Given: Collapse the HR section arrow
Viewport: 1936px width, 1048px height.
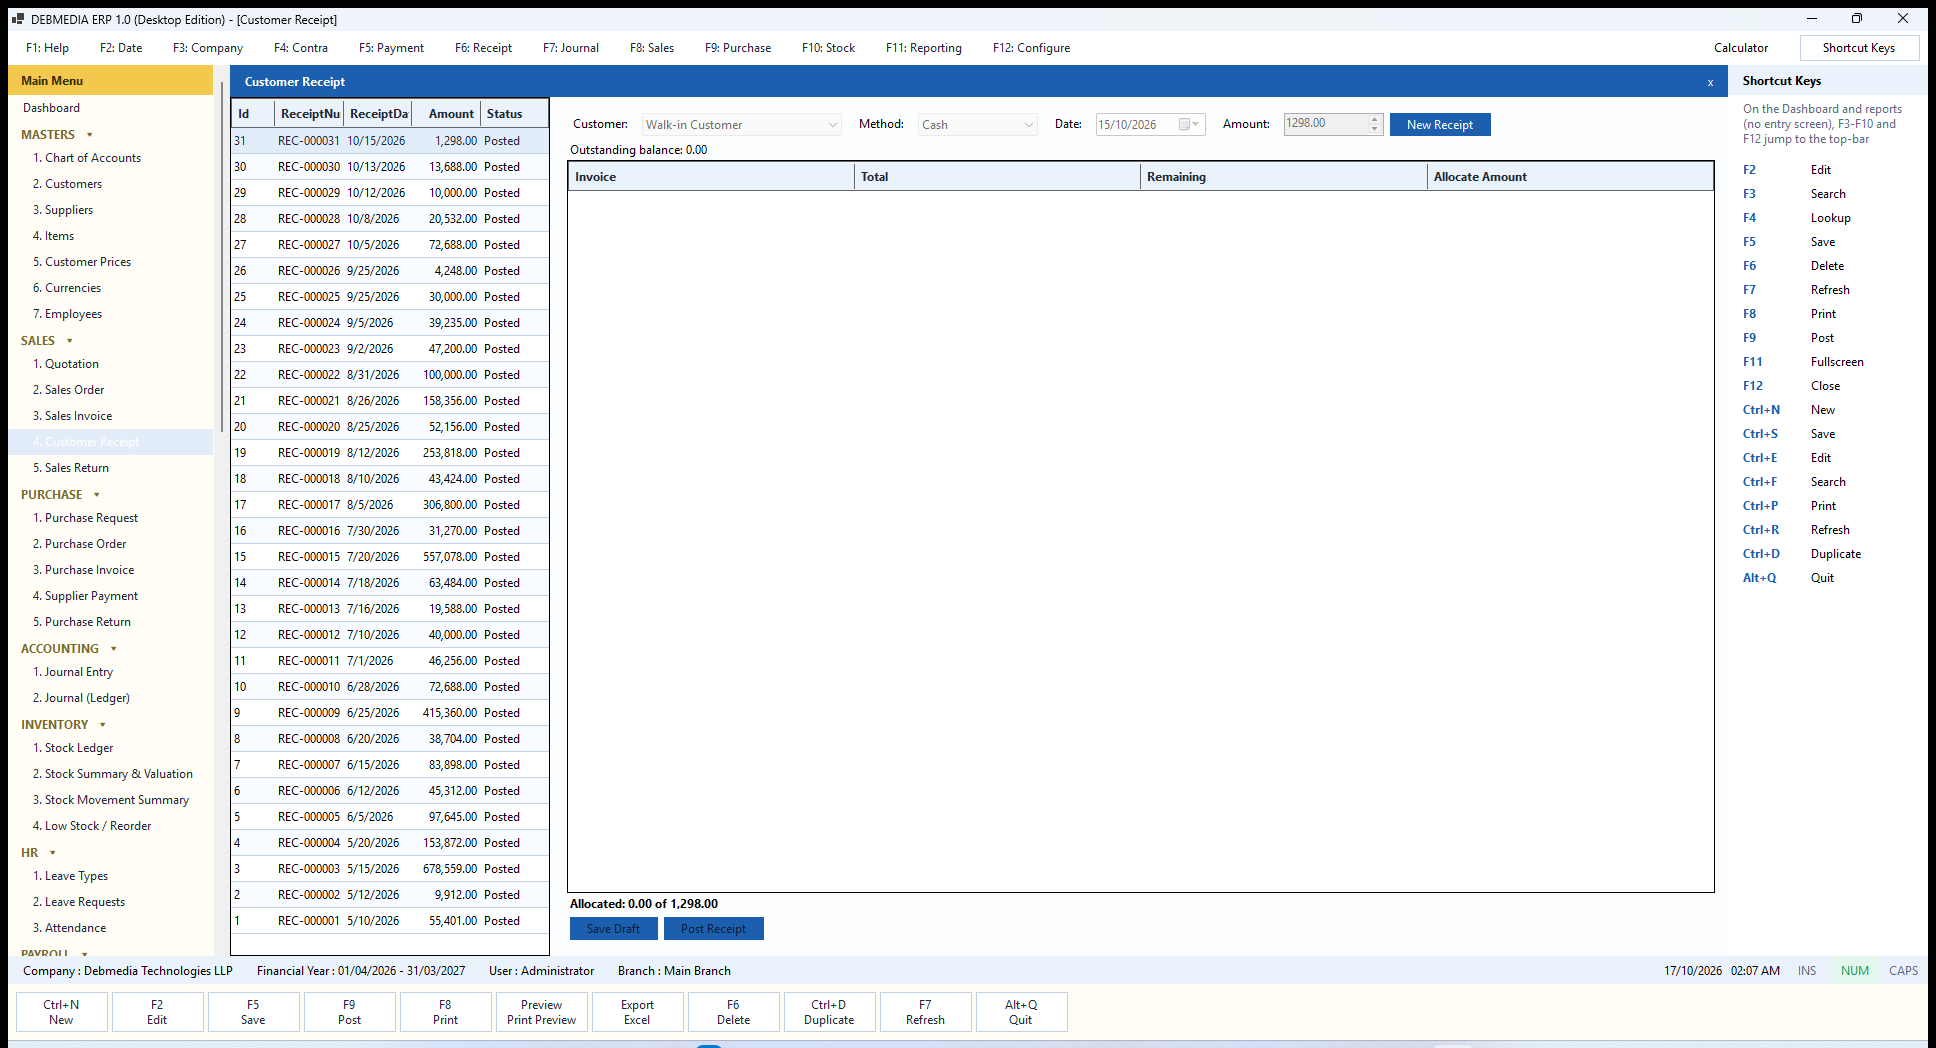Looking at the screenshot, I should tap(53, 853).
